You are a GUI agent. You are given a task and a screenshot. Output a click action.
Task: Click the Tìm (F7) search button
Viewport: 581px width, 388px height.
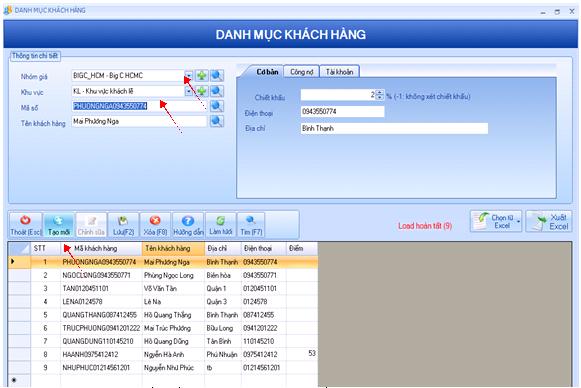tap(251, 225)
